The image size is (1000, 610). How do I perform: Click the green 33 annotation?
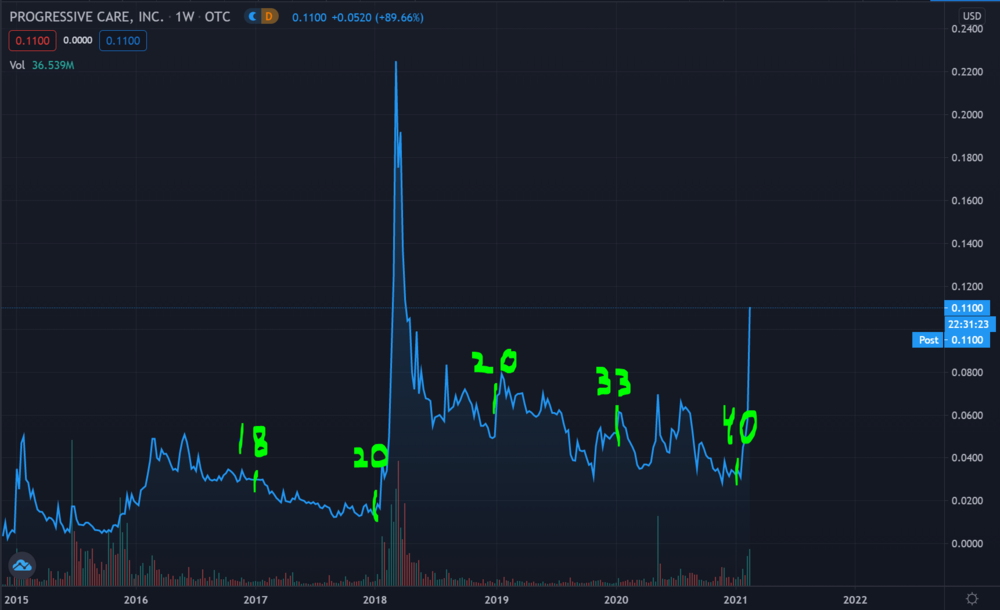click(613, 382)
